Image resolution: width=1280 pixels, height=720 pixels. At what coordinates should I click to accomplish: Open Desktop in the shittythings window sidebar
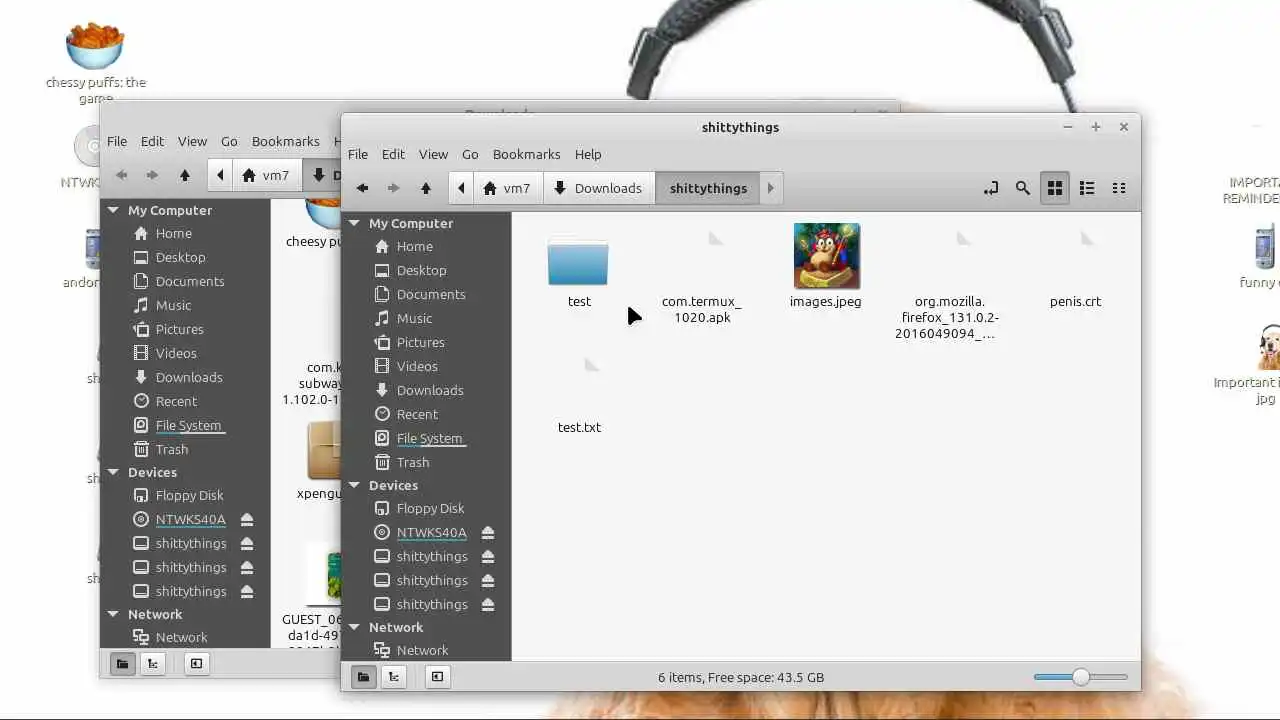coord(421,270)
